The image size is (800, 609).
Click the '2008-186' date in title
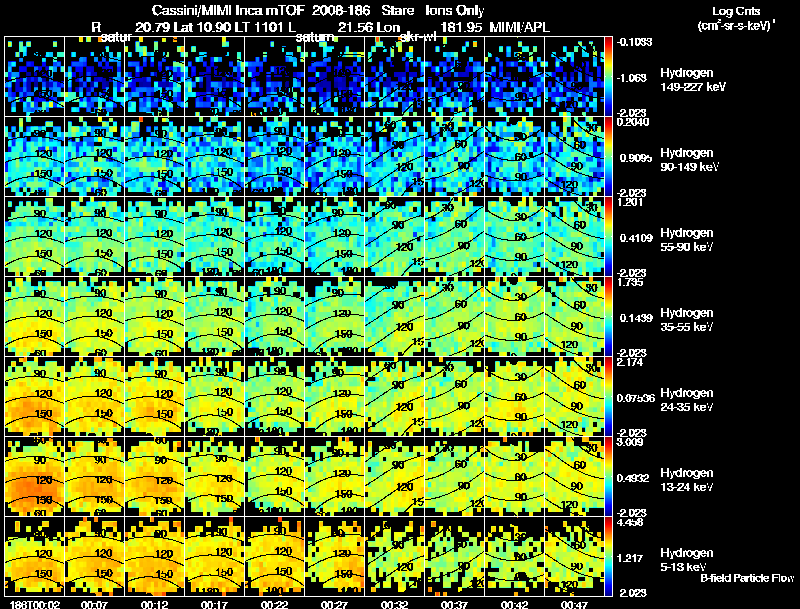tap(341, 11)
